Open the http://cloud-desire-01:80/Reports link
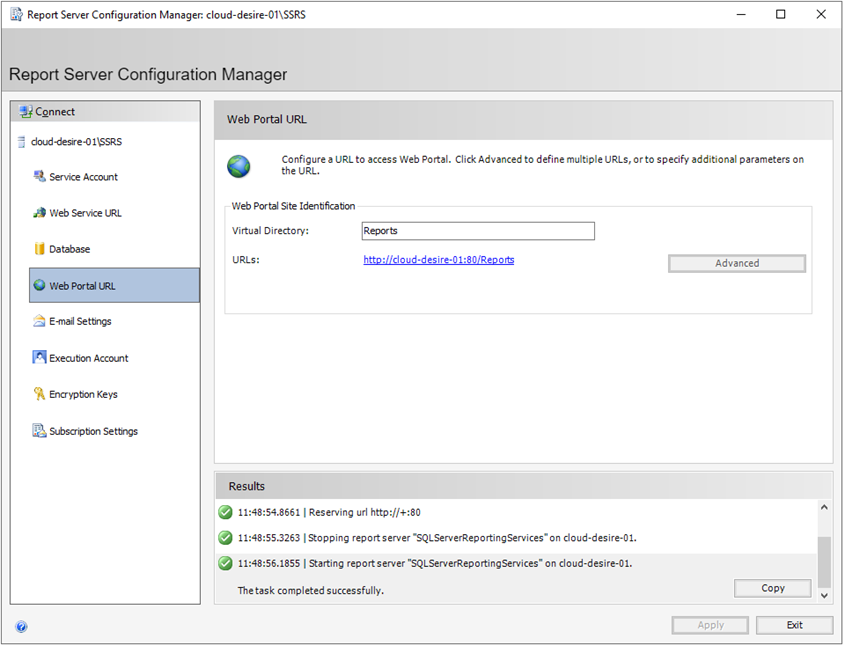 click(438, 259)
